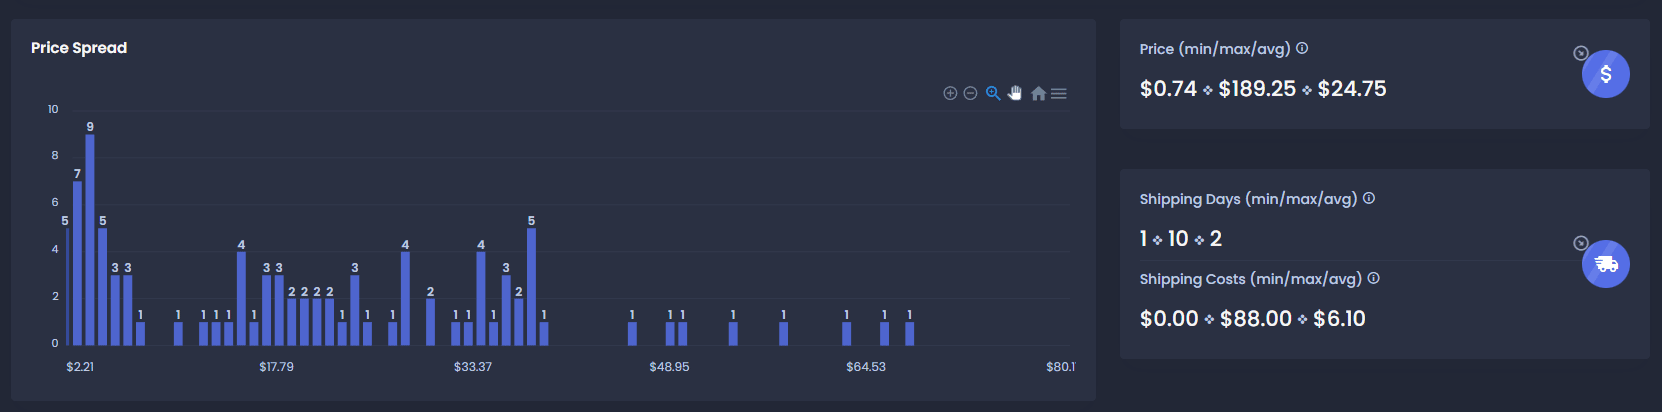
Task: Click the y-axis label 0
Action: (55, 343)
